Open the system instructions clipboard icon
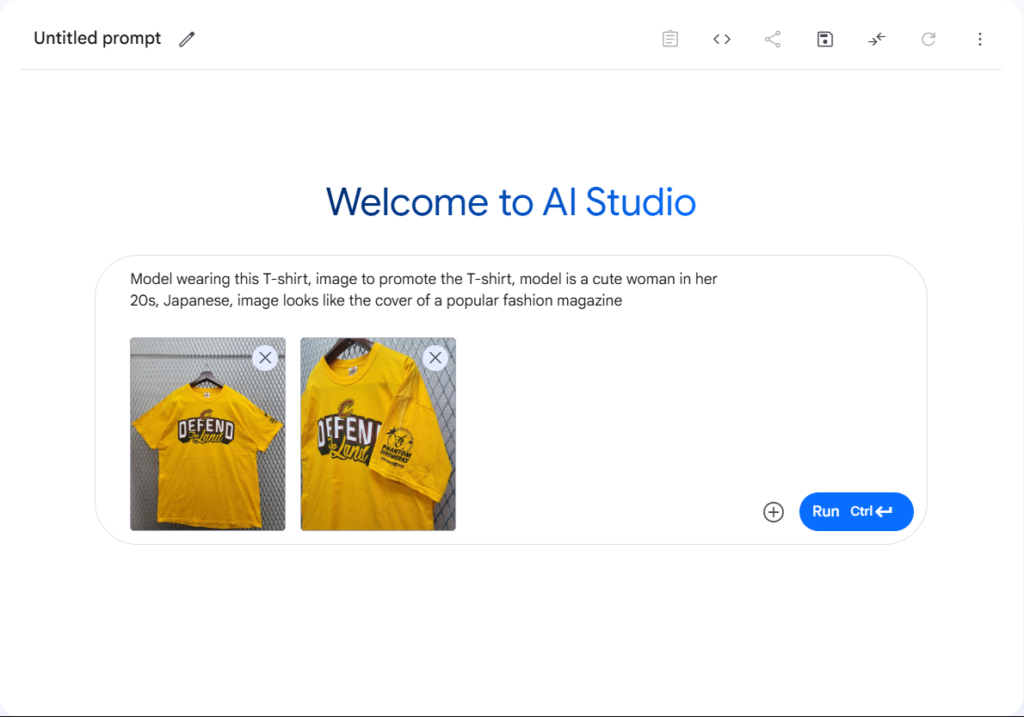Image resolution: width=1024 pixels, height=717 pixels. tap(670, 39)
